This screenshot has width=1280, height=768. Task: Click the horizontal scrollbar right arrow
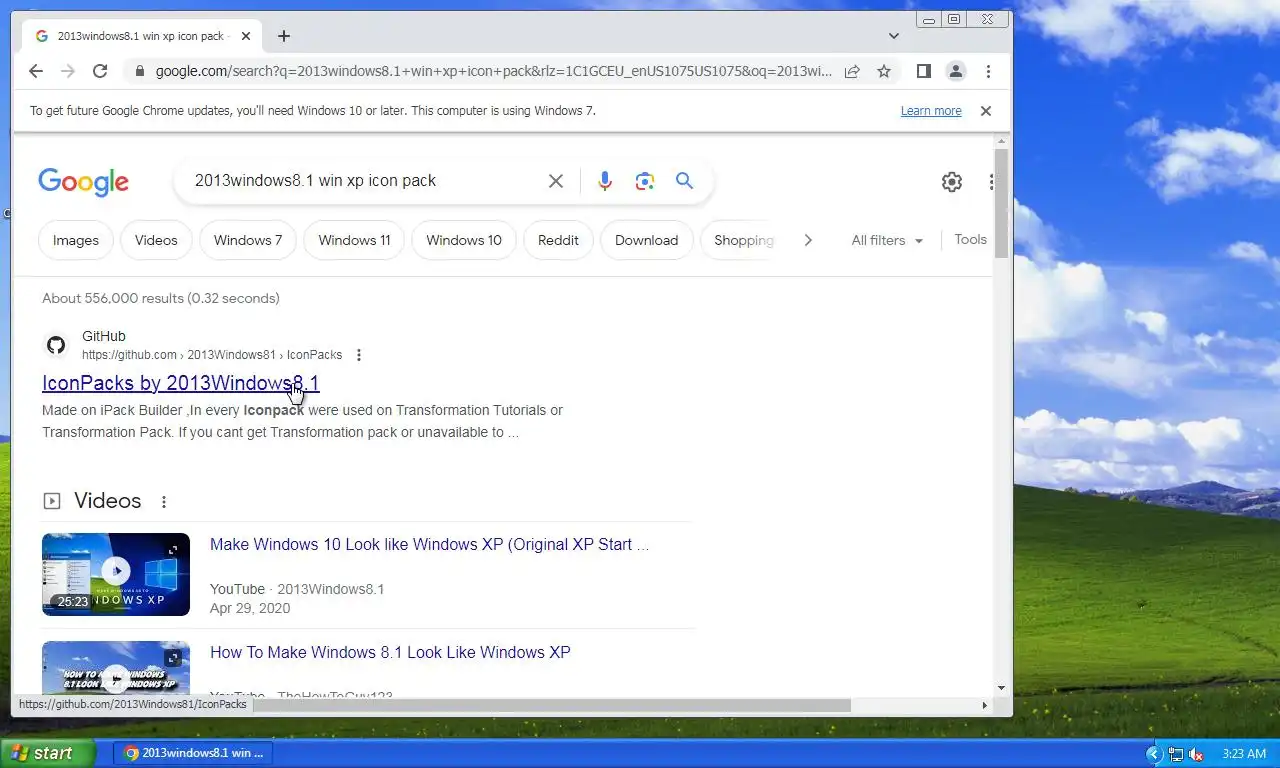point(984,705)
